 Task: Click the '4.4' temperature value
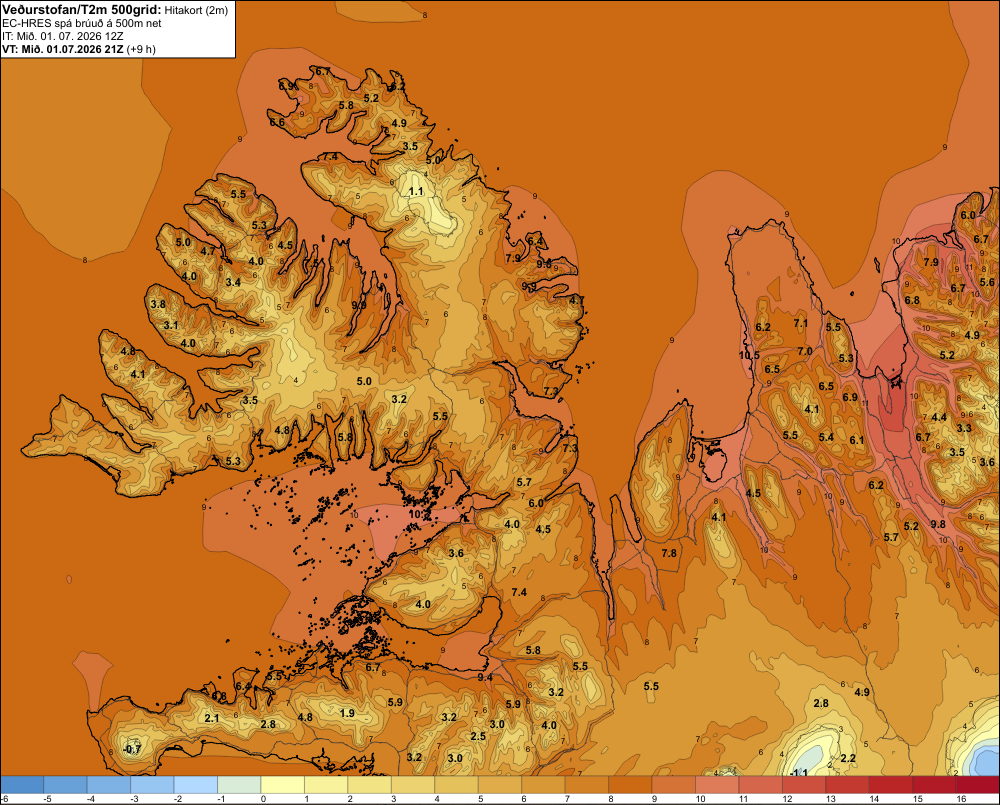pyautogui.click(x=939, y=417)
